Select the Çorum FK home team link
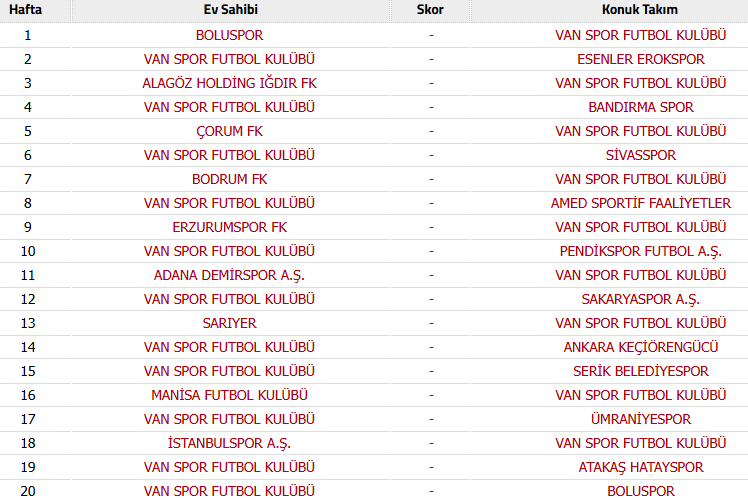The image size is (748, 502). [229, 131]
